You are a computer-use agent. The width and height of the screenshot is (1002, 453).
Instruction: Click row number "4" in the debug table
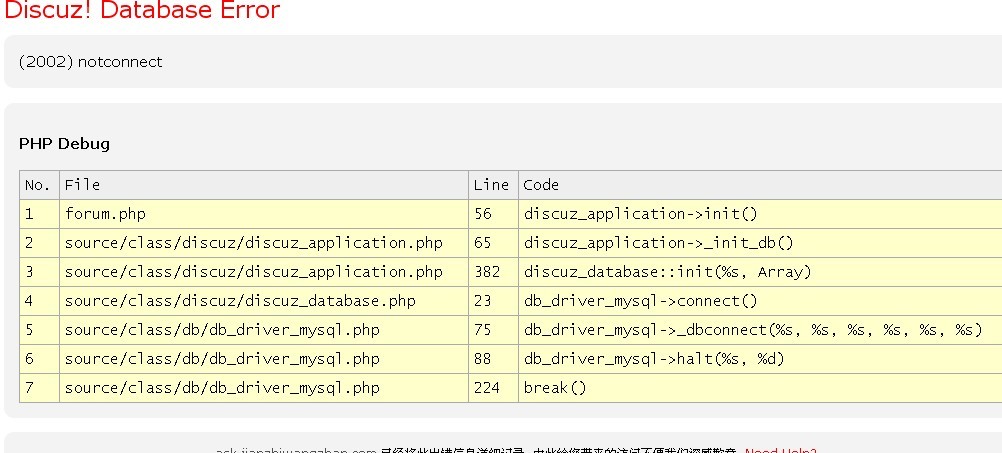tap(39, 301)
